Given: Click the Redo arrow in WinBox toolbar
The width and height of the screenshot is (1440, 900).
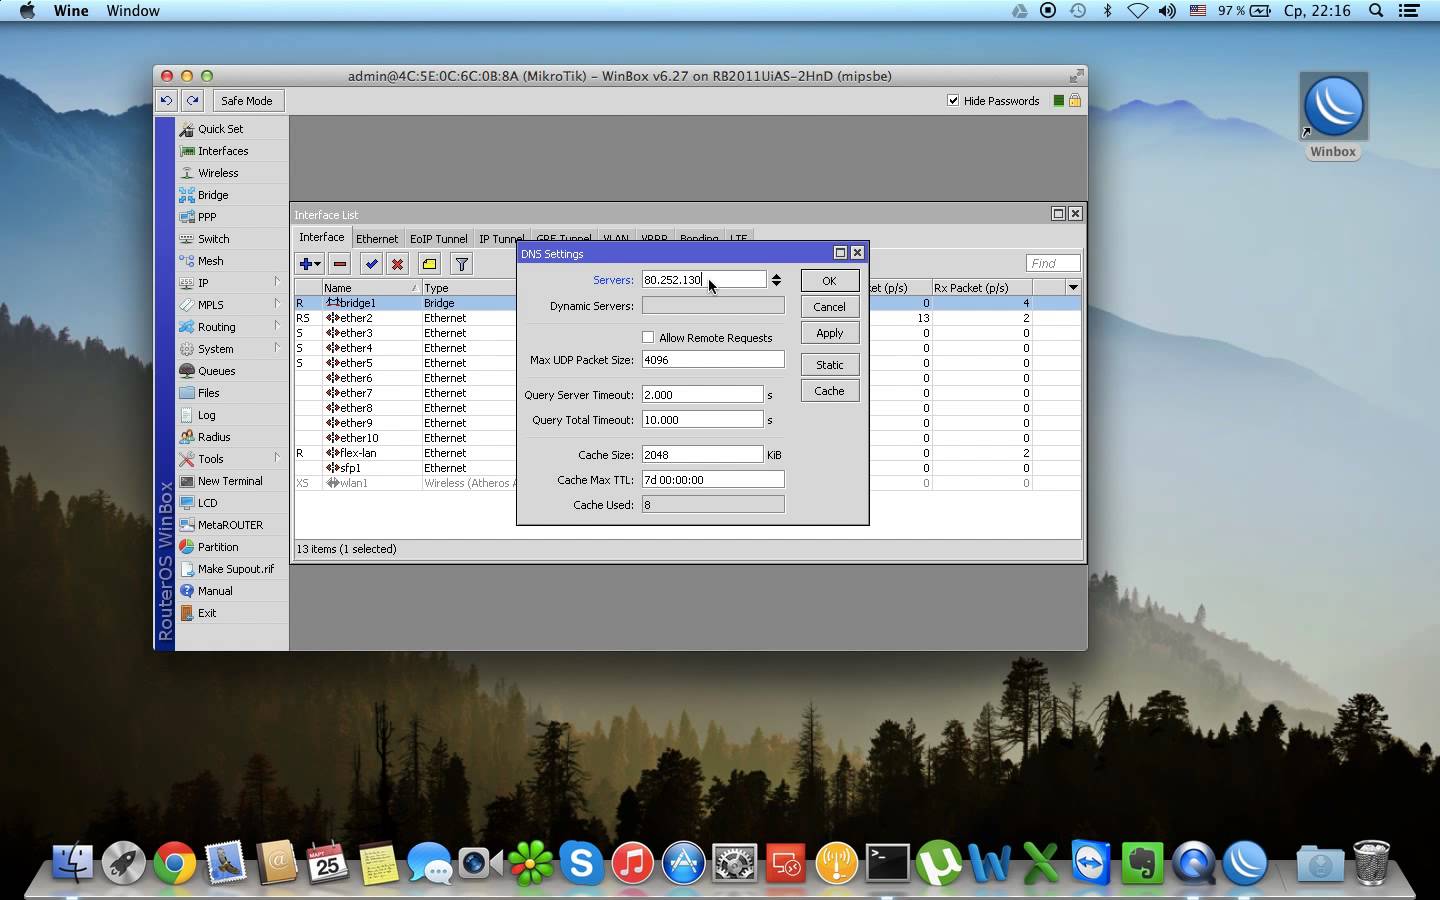Looking at the screenshot, I should [x=192, y=100].
